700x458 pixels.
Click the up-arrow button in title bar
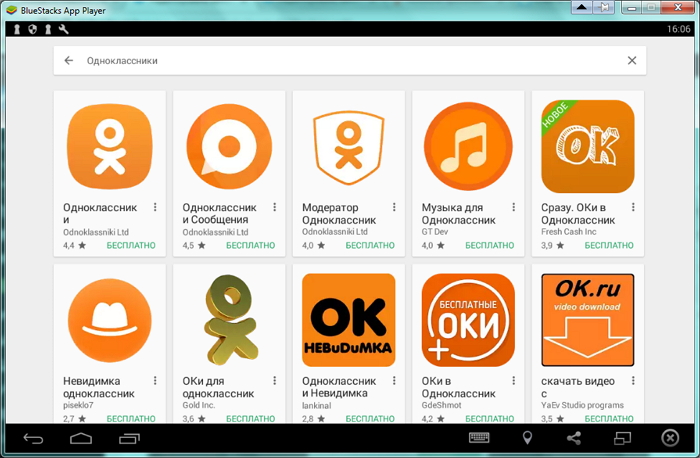pyautogui.click(x=582, y=8)
